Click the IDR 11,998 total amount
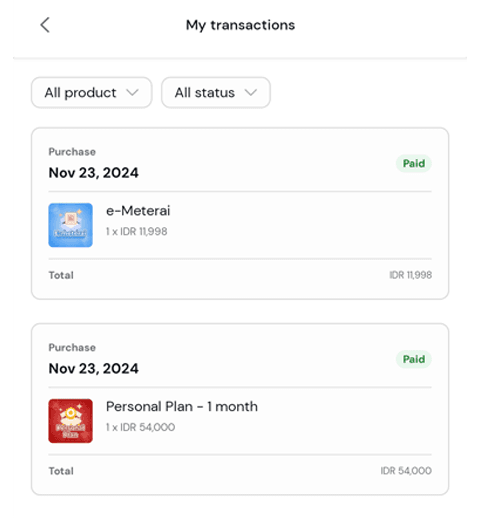Screen dimensions: 480x526 point(411,275)
